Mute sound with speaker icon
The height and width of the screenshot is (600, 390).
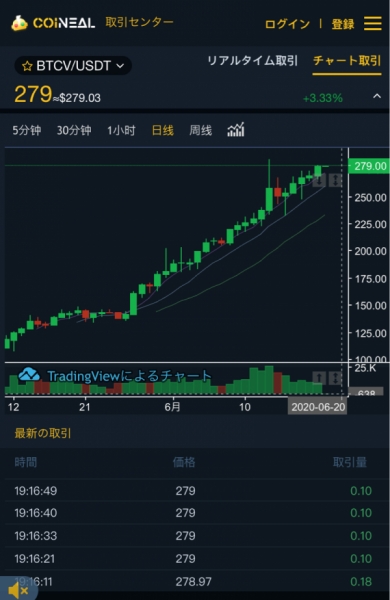(x=18, y=590)
